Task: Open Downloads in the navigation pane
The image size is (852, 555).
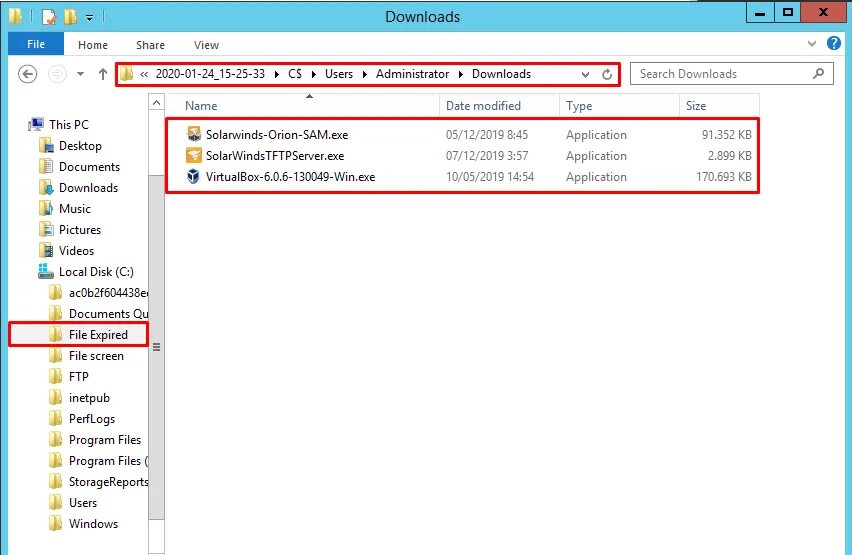Action: [x=88, y=188]
